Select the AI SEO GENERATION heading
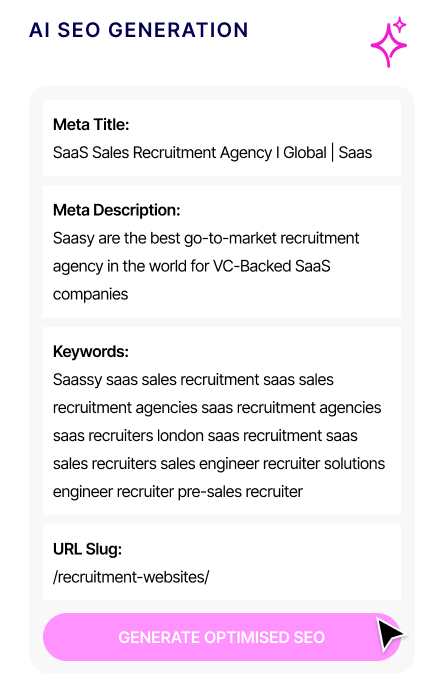The width and height of the screenshot is (444, 686). tap(139, 30)
